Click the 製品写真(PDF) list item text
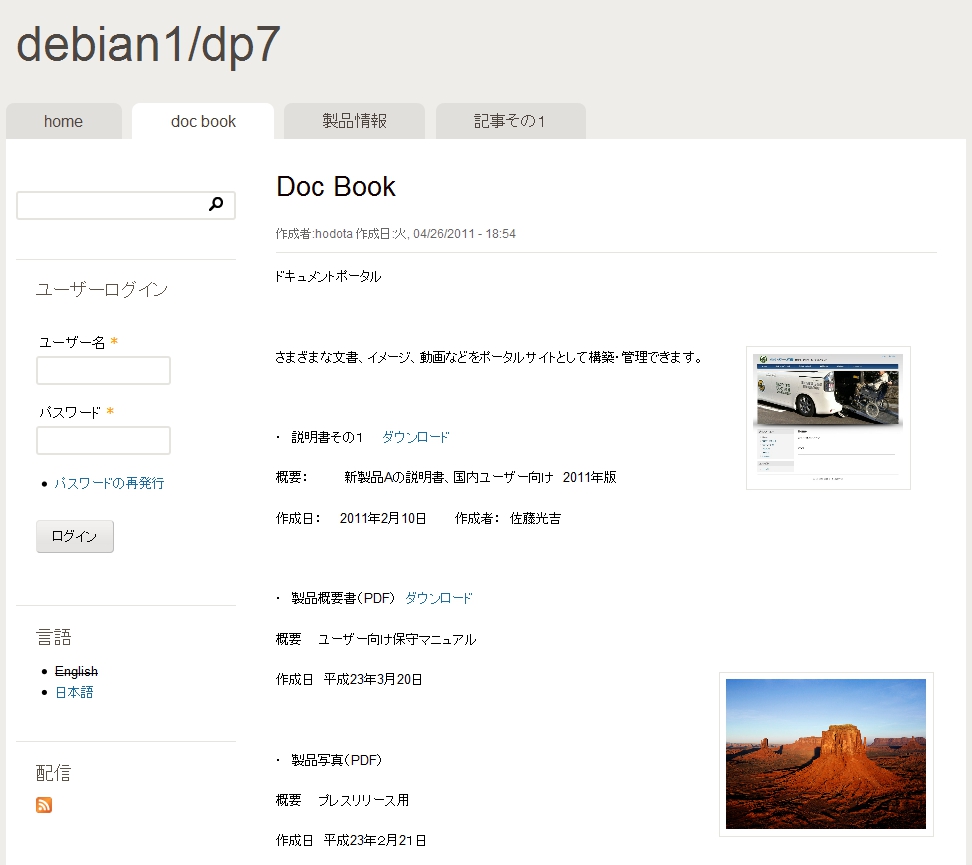972x865 pixels. click(337, 760)
